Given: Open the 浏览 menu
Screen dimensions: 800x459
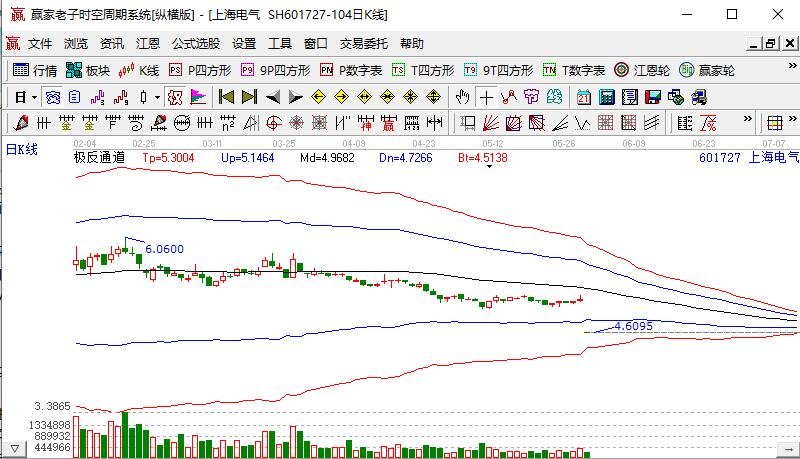Looking at the screenshot, I should 76,44.
